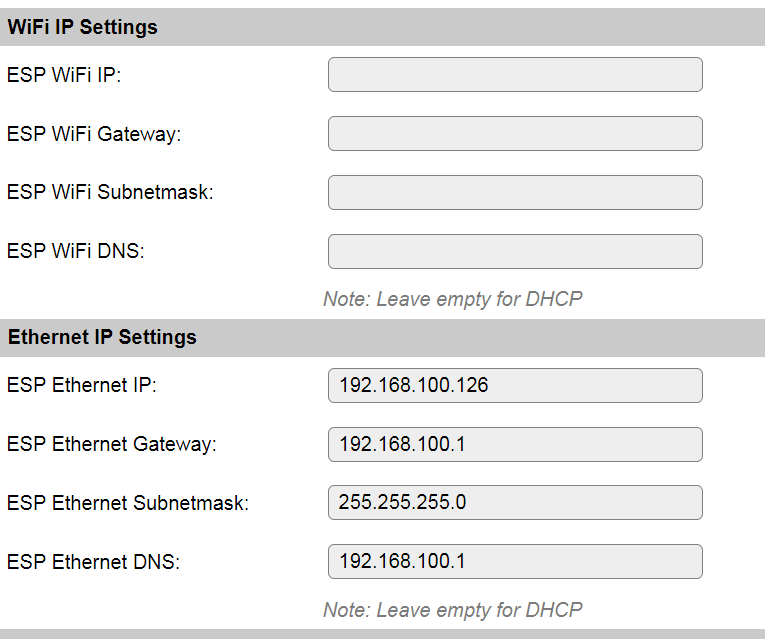Select the ESP WiFi Subnetmask field
The width and height of the screenshot is (765, 639).
coord(515,193)
